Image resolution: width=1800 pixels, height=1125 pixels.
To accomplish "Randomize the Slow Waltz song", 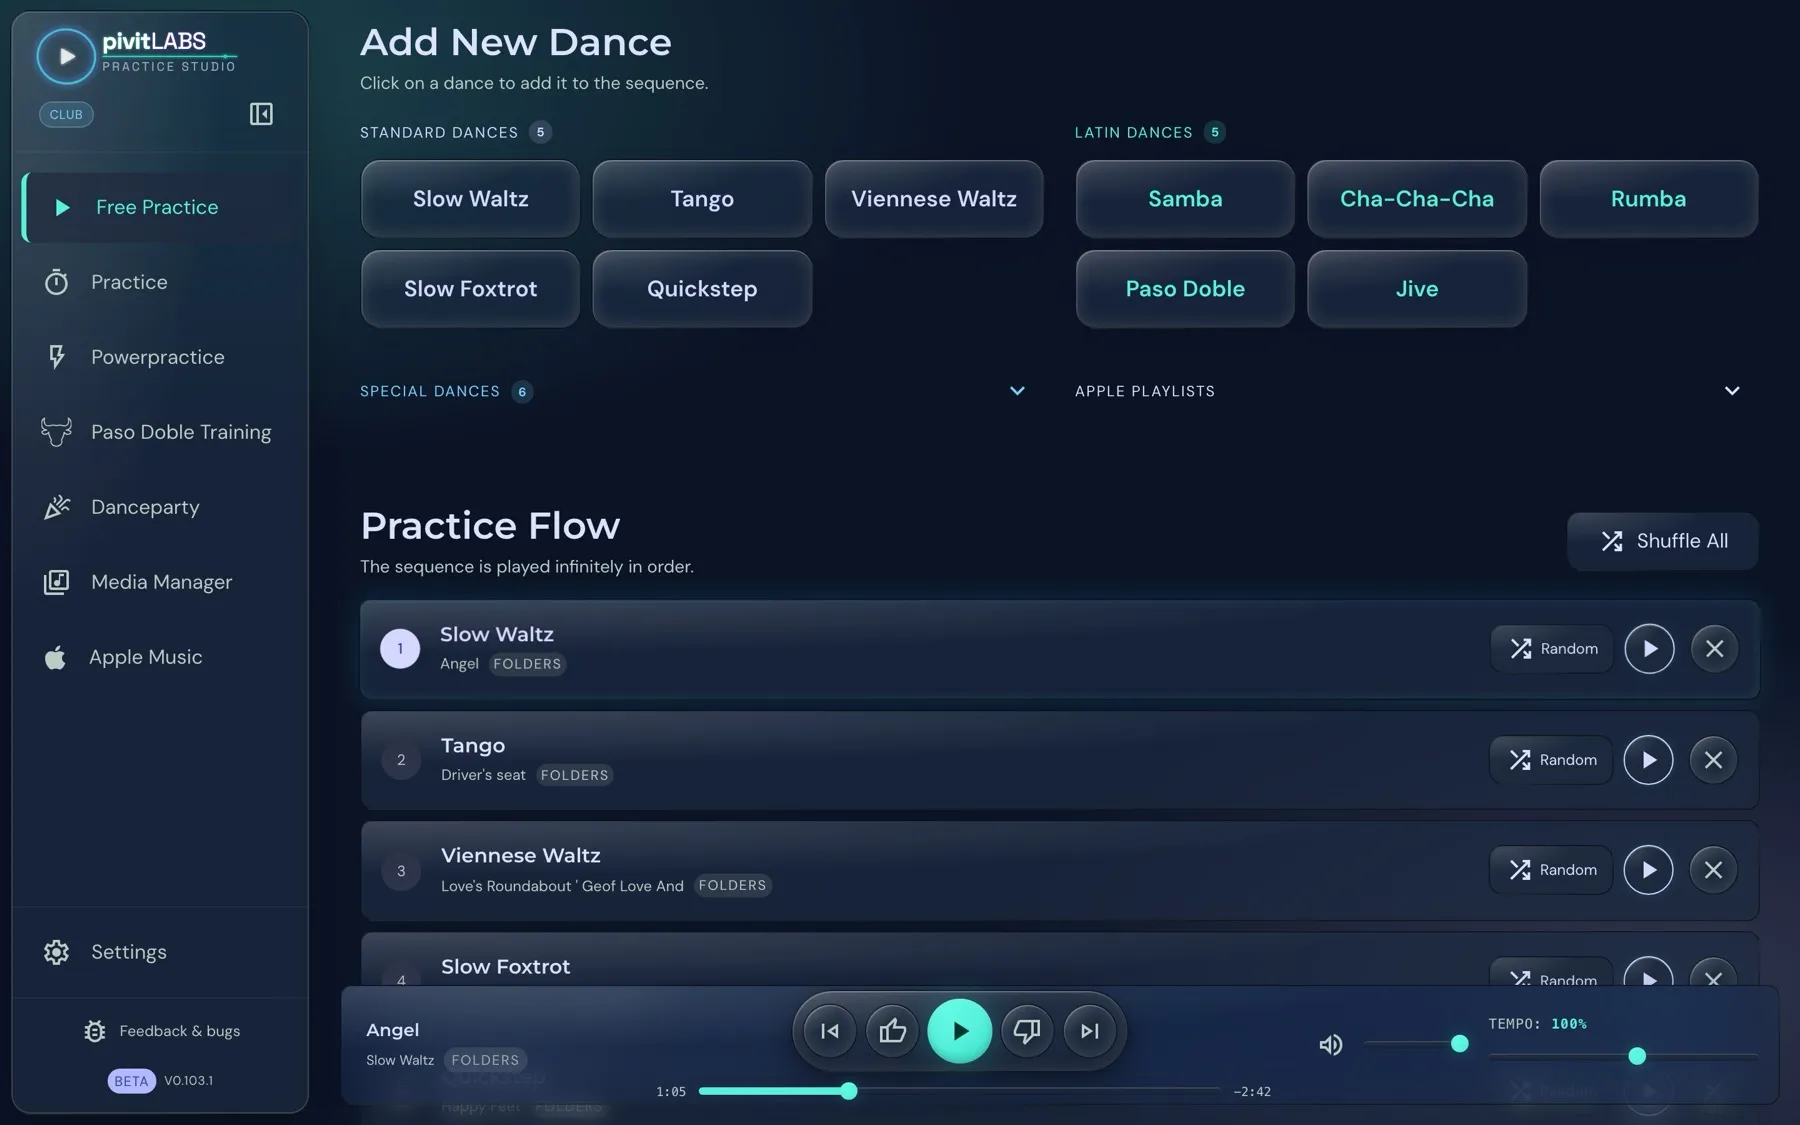I will click(x=1552, y=649).
